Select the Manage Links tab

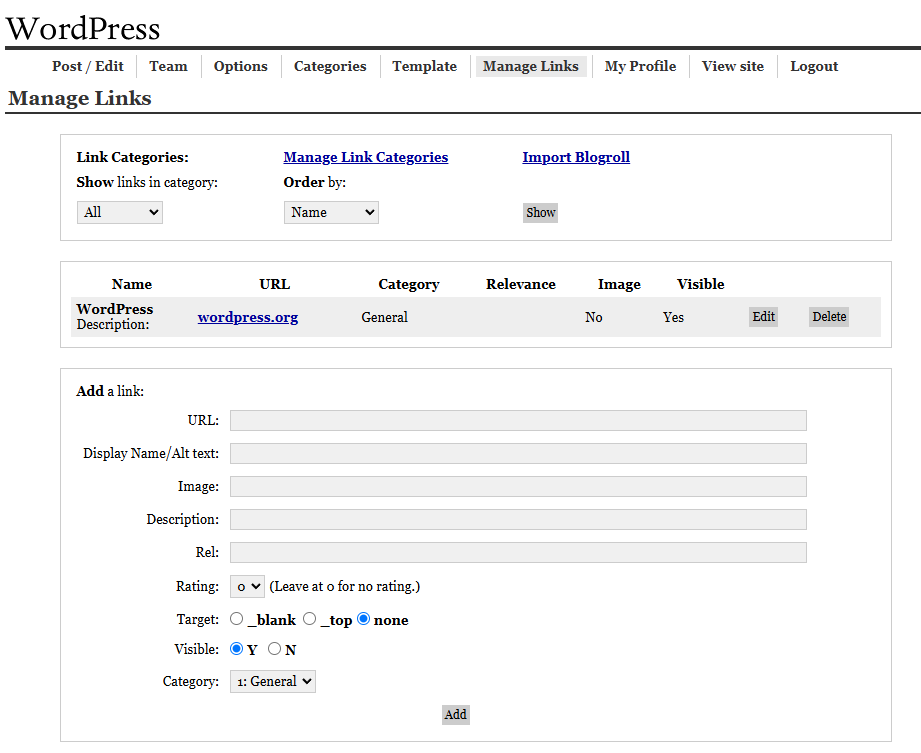pyautogui.click(x=531, y=66)
